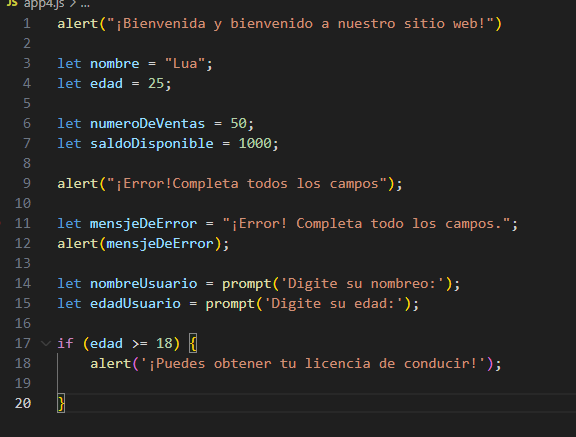Click line number 9 in the gutter
The image size is (576, 437).
(x=26, y=184)
